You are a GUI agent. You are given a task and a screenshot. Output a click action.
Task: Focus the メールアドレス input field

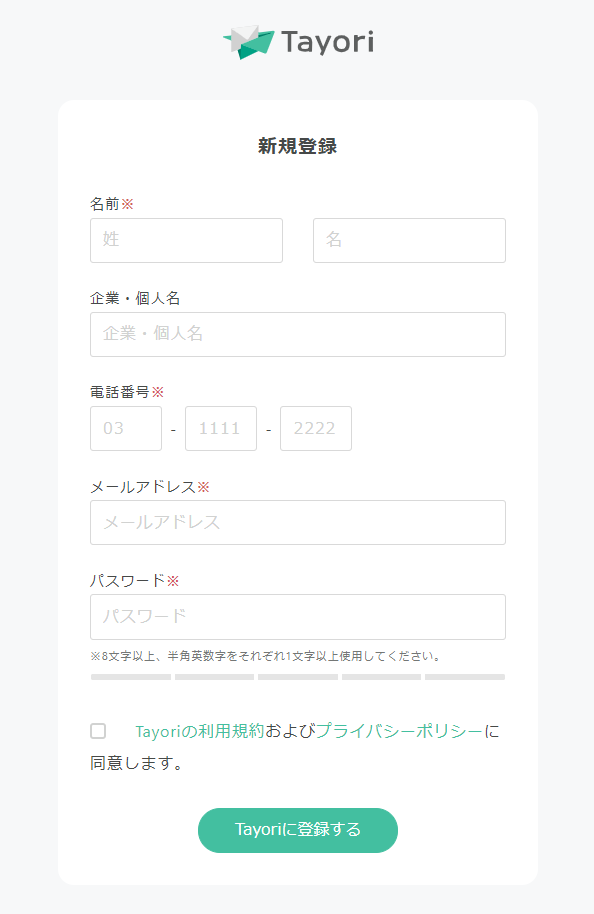click(298, 522)
